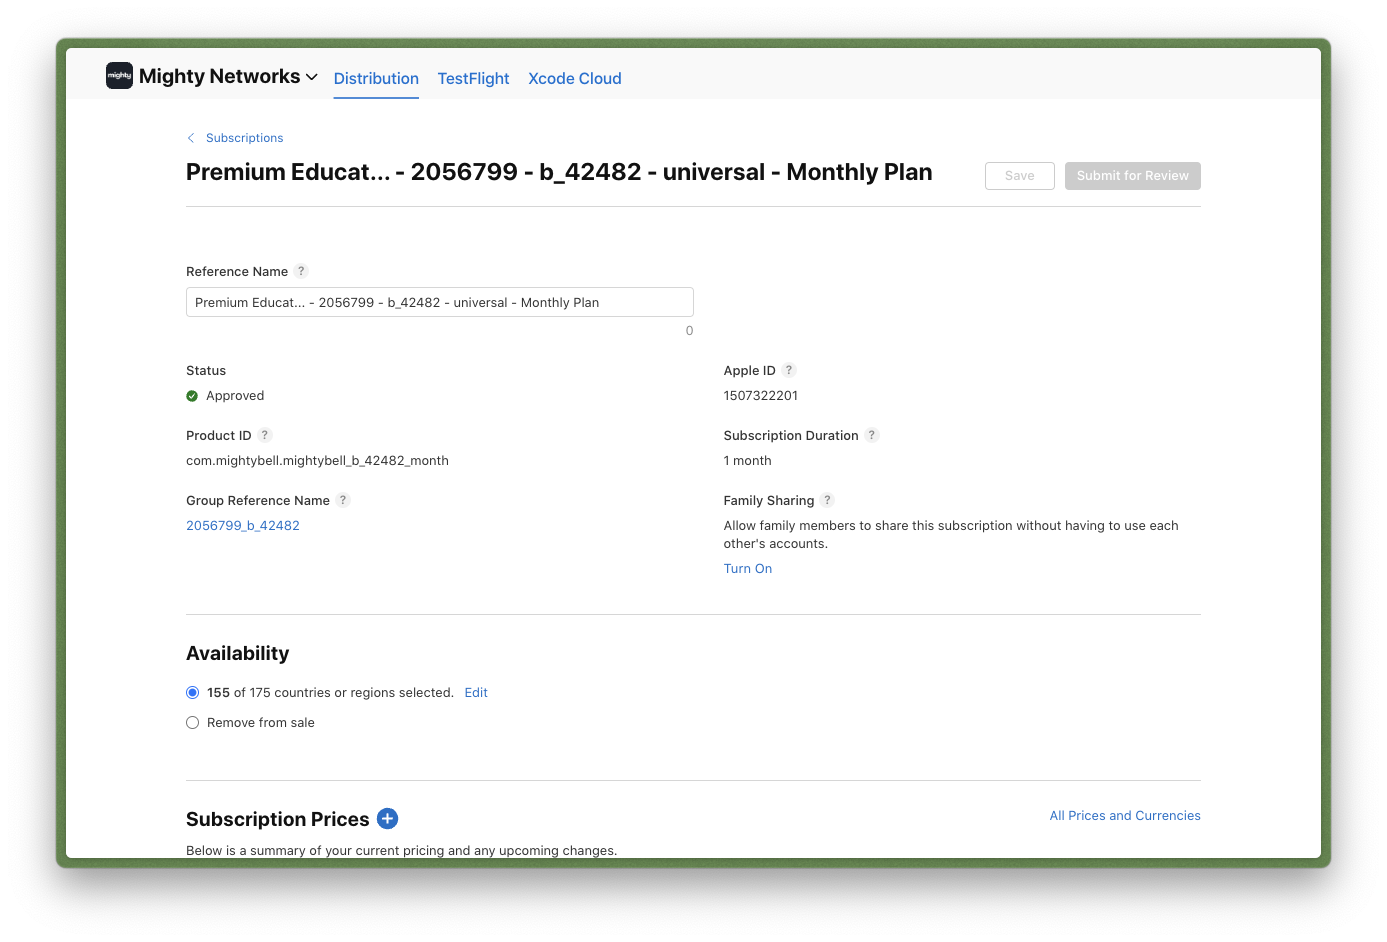The width and height of the screenshot is (1387, 942).
Task: Click the Subscription Prices heading
Action: (278, 819)
